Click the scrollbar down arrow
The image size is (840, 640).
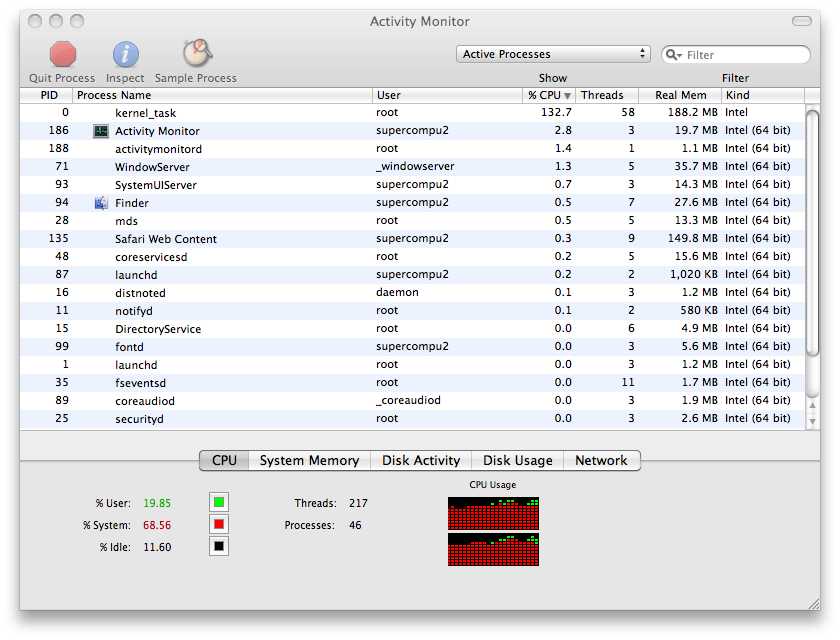pos(812,421)
